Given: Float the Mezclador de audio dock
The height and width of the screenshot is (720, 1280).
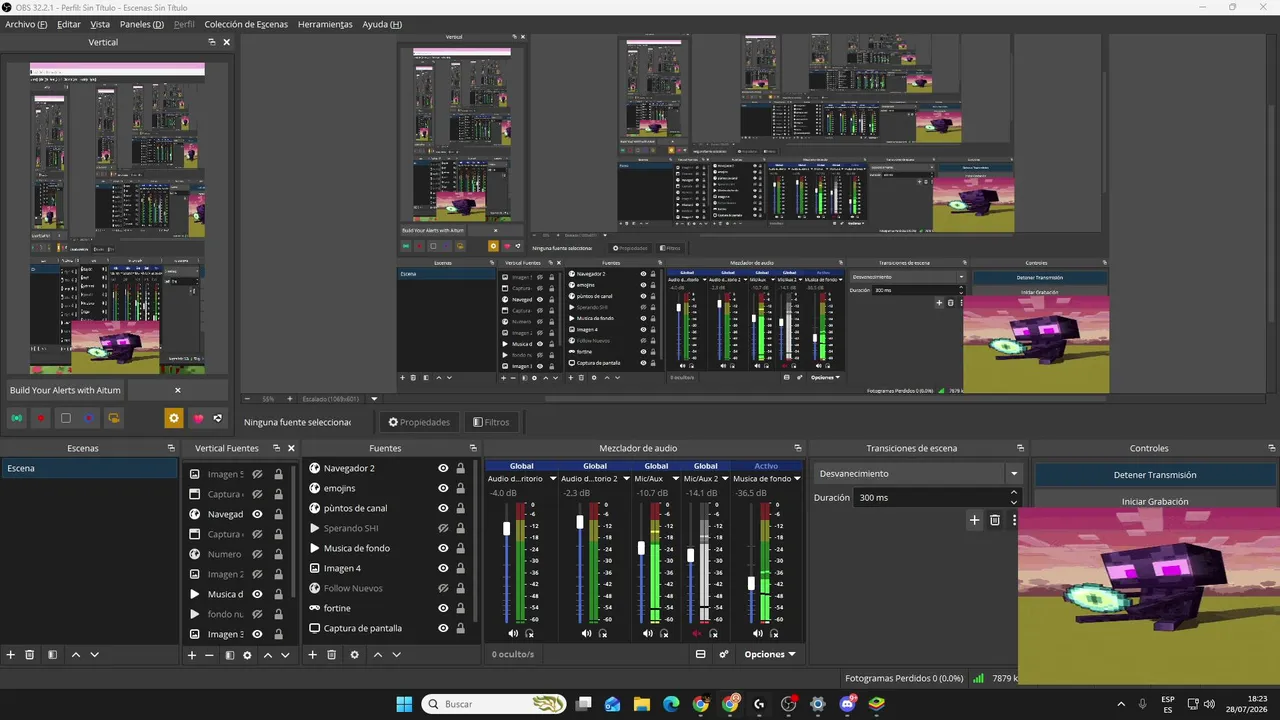Looking at the screenshot, I should tap(798, 448).
